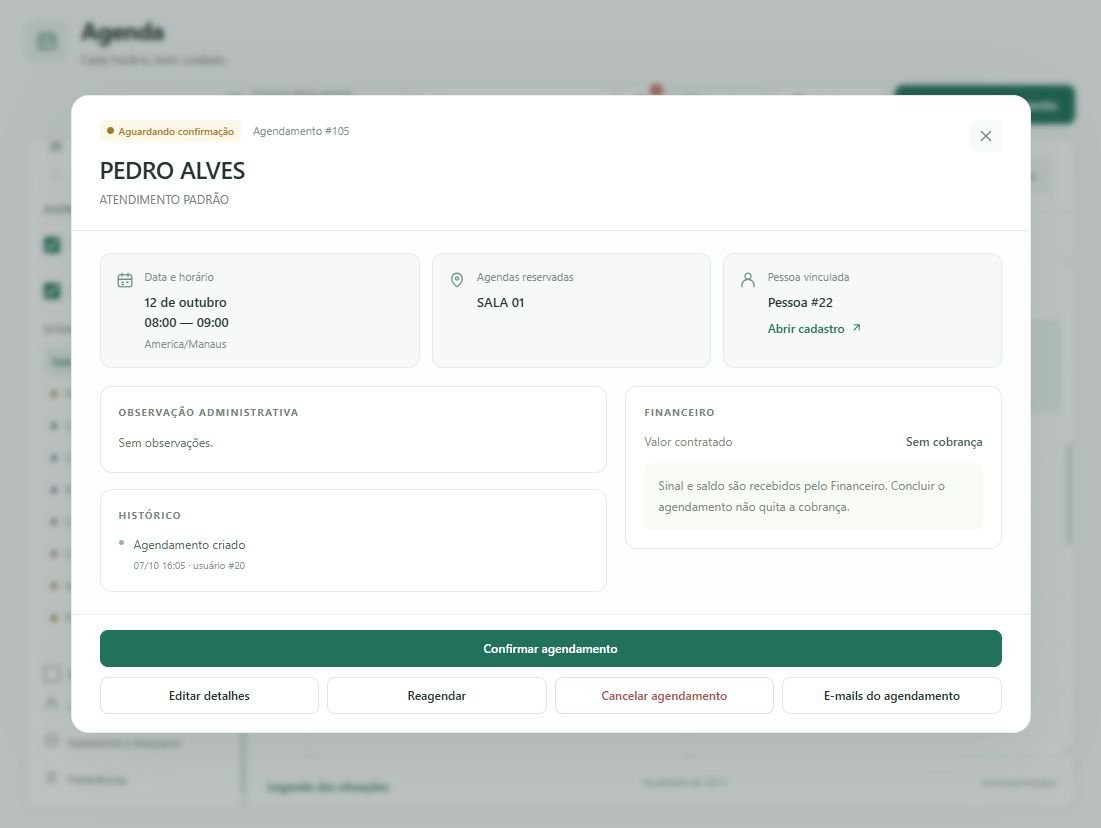
Task: Click the Pessoa #22 text
Action: (x=800, y=303)
